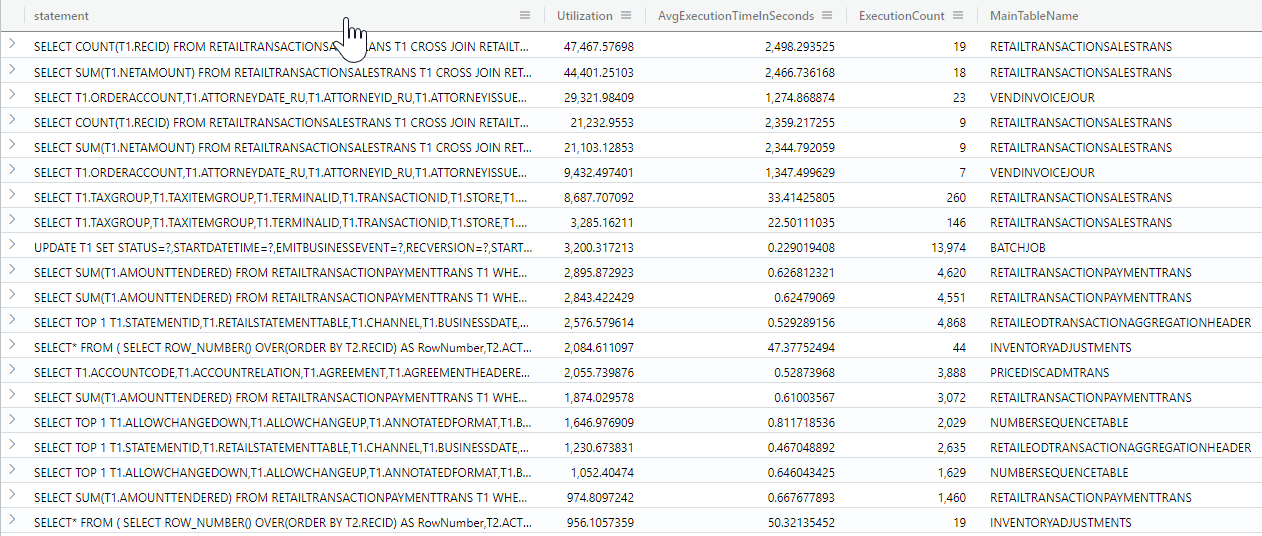Open the statement column menu icon

[525, 15]
